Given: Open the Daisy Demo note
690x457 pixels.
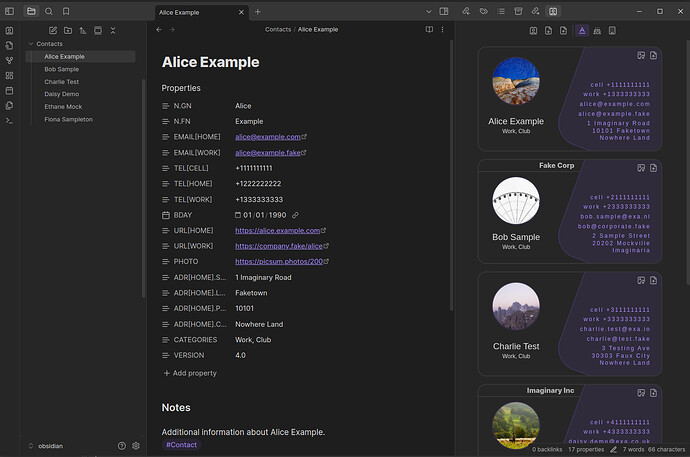Looking at the screenshot, I should click(x=62, y=94).
